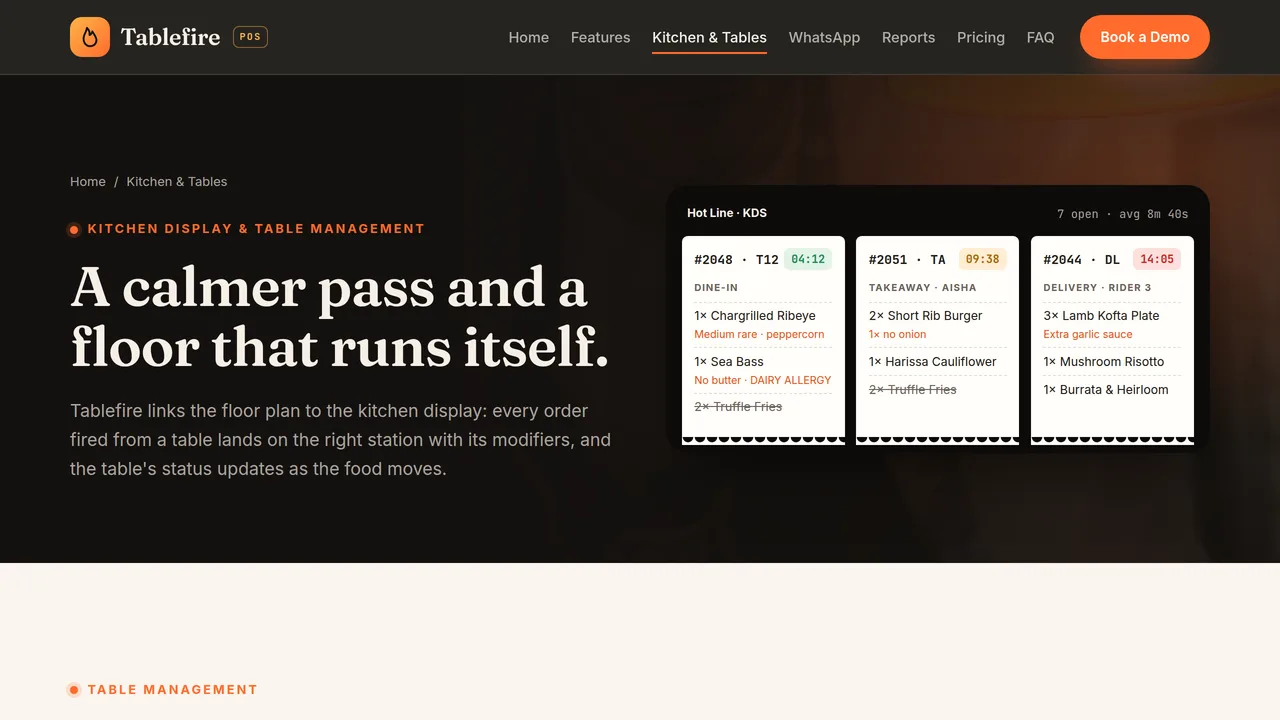Image resolution: width=1280 pixels, height=720 pixels.
Task: Follow the Home breadcrumb link
Action: click(88, 181)
